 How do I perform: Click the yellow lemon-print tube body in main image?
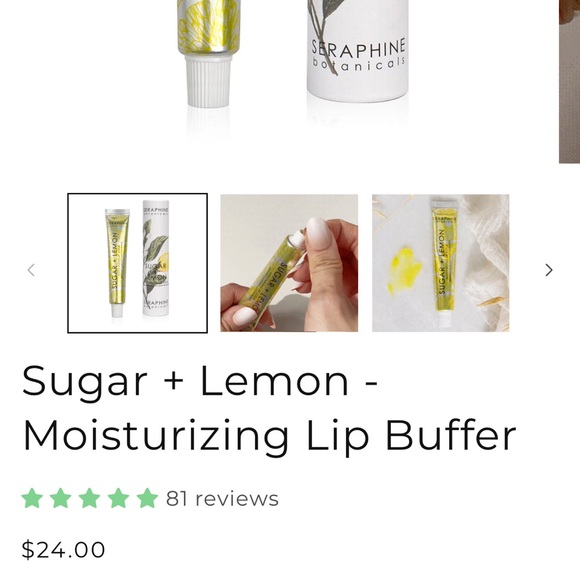209,27
